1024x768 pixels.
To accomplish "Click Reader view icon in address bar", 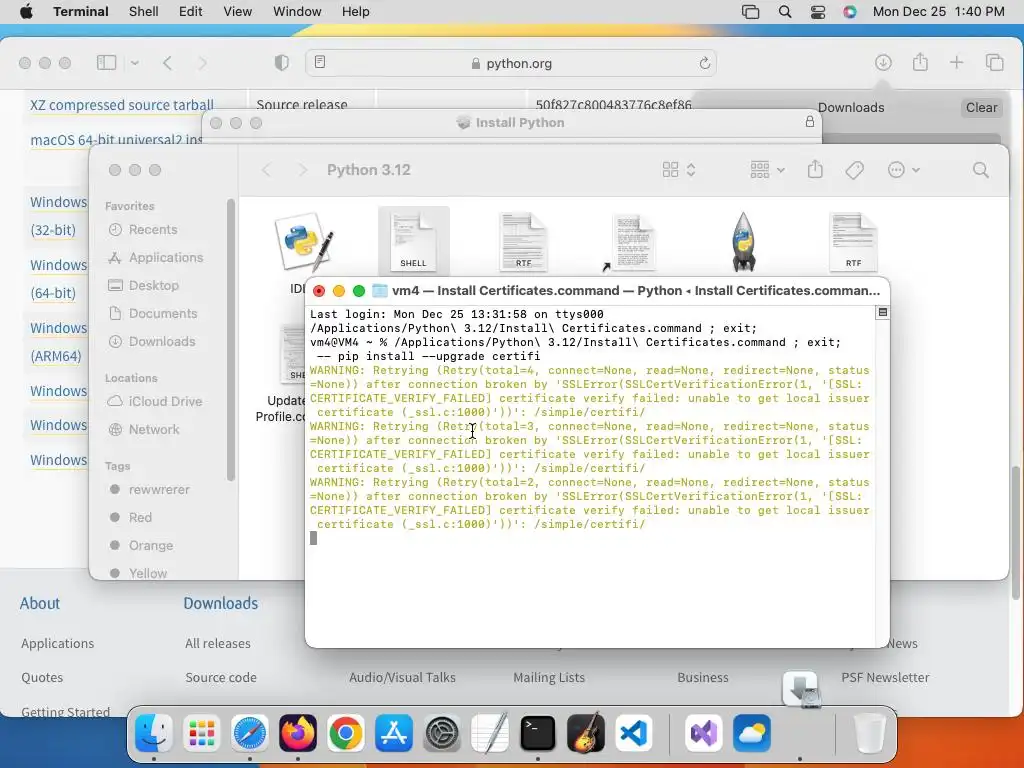I will click(x=320, y=62).
